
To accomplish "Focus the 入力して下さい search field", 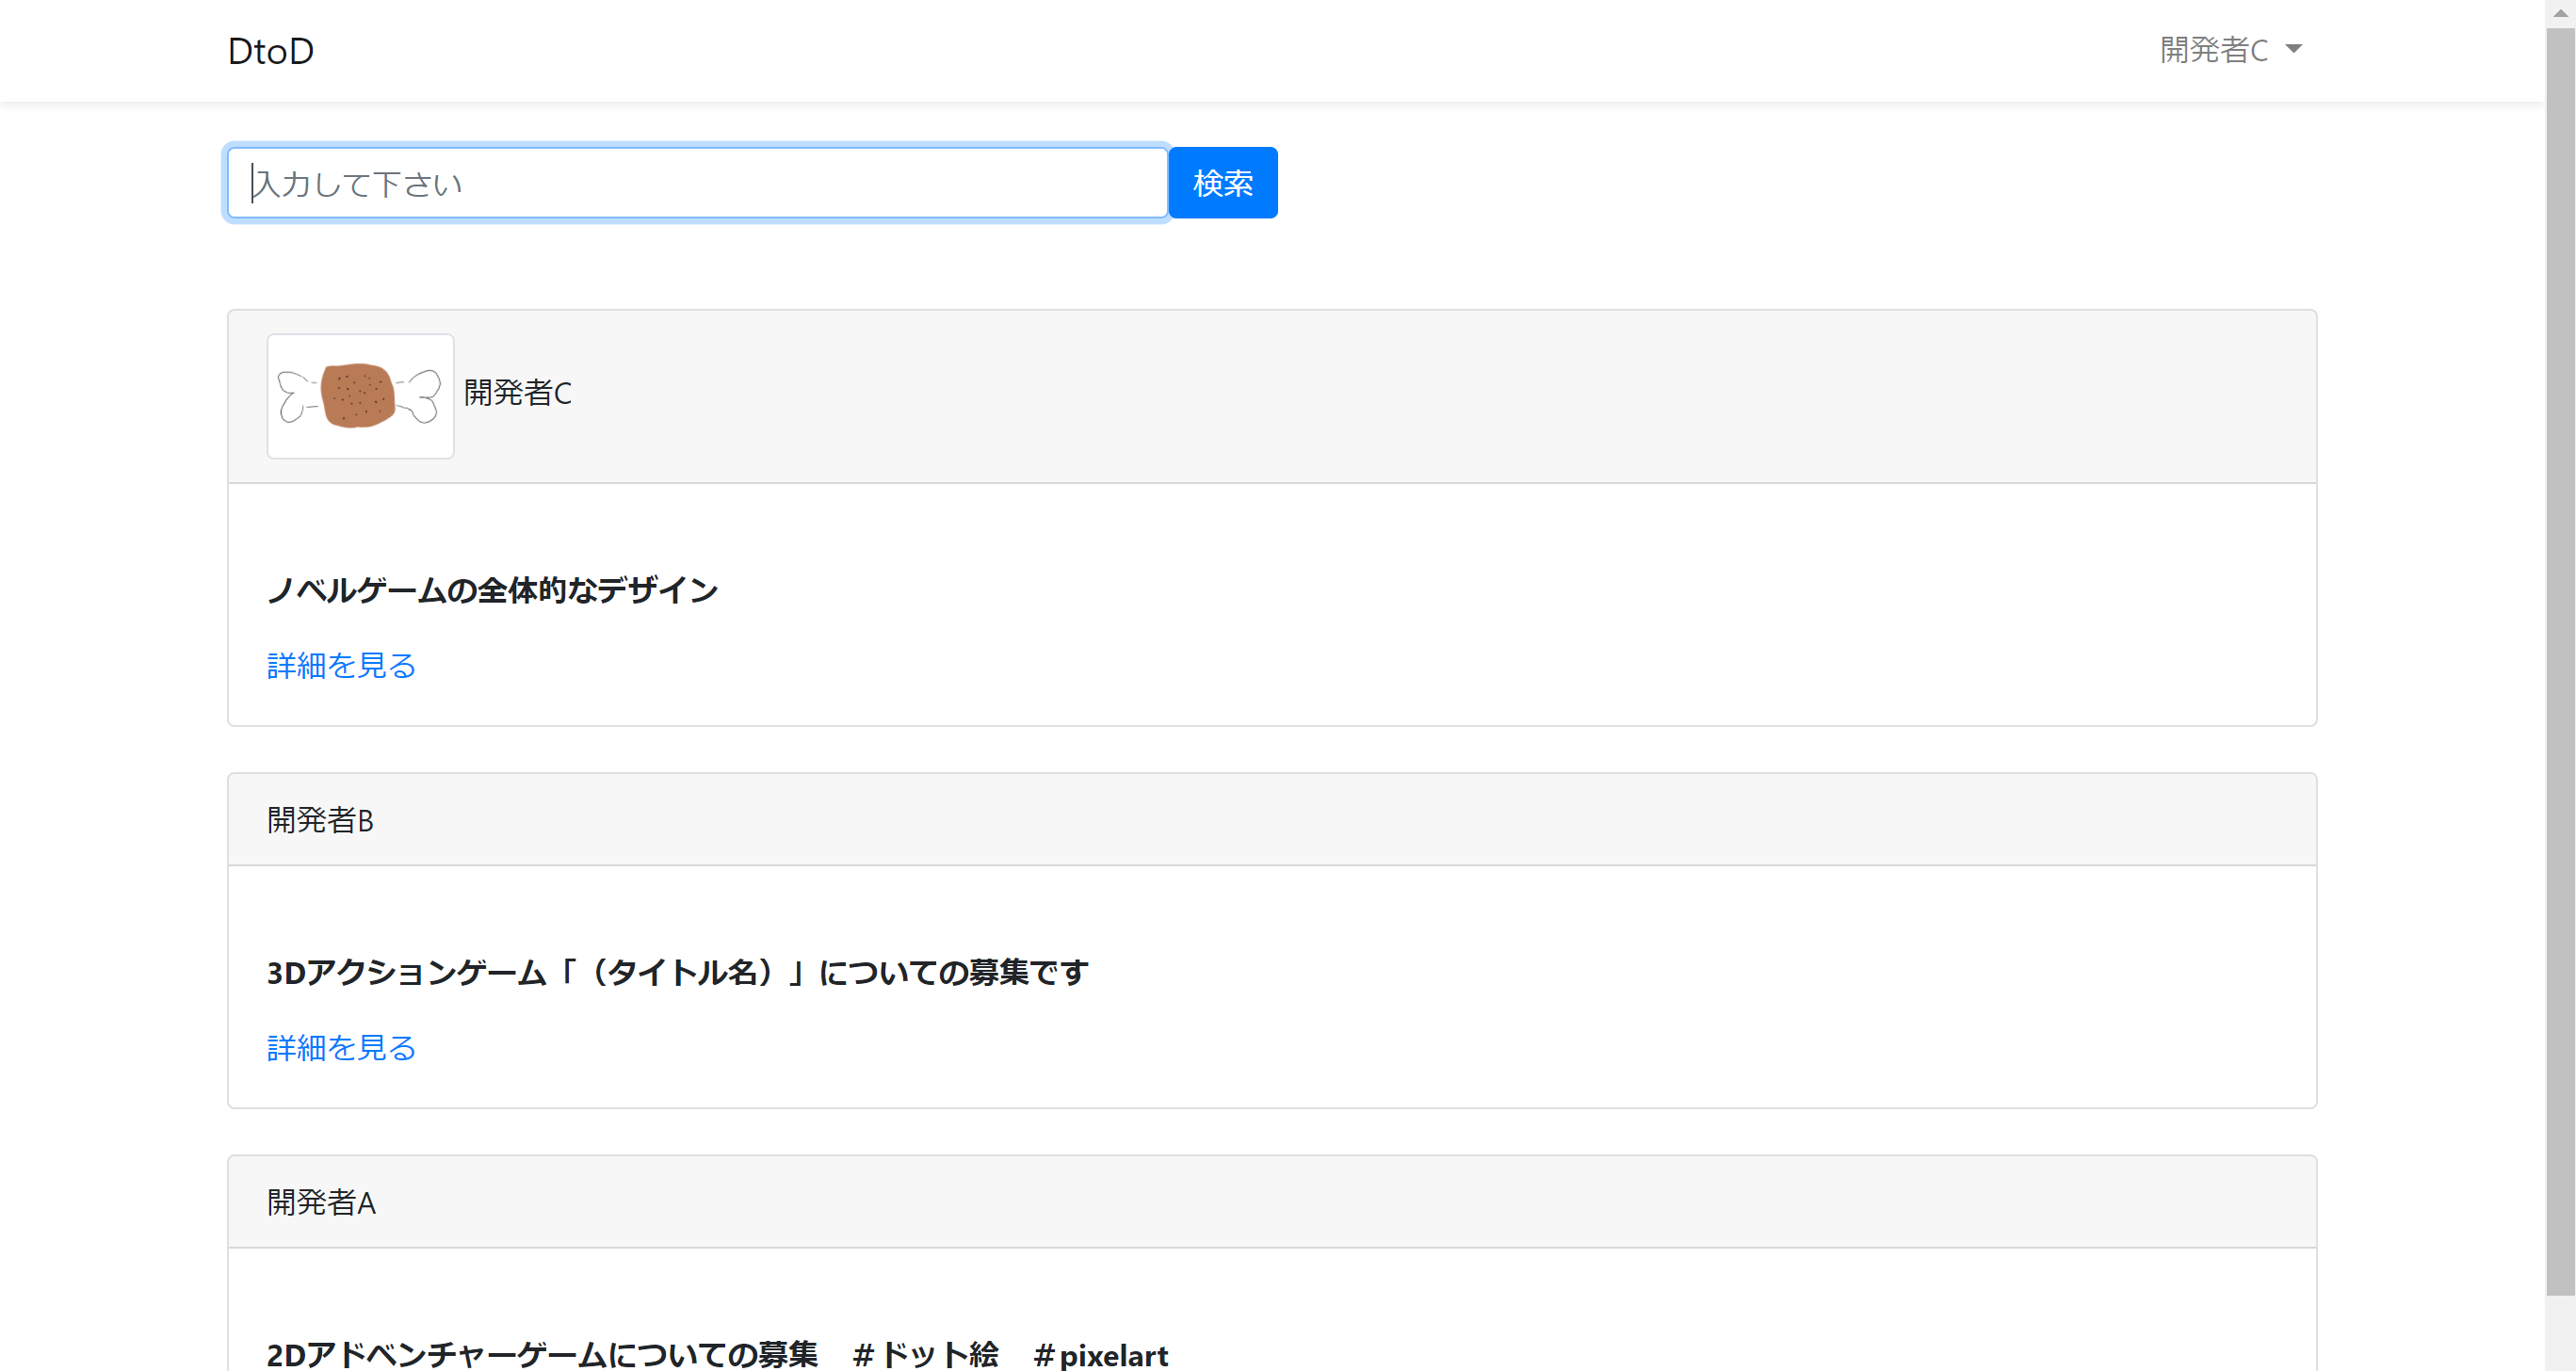I will click(x=697, y=183).
